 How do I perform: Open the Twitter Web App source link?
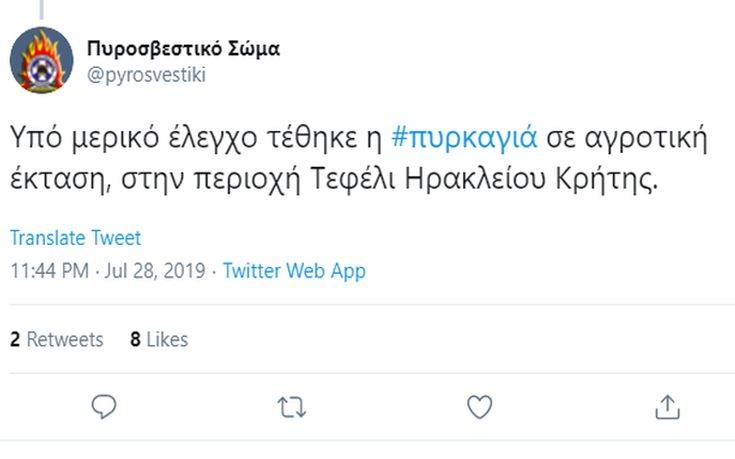(294, 270)
